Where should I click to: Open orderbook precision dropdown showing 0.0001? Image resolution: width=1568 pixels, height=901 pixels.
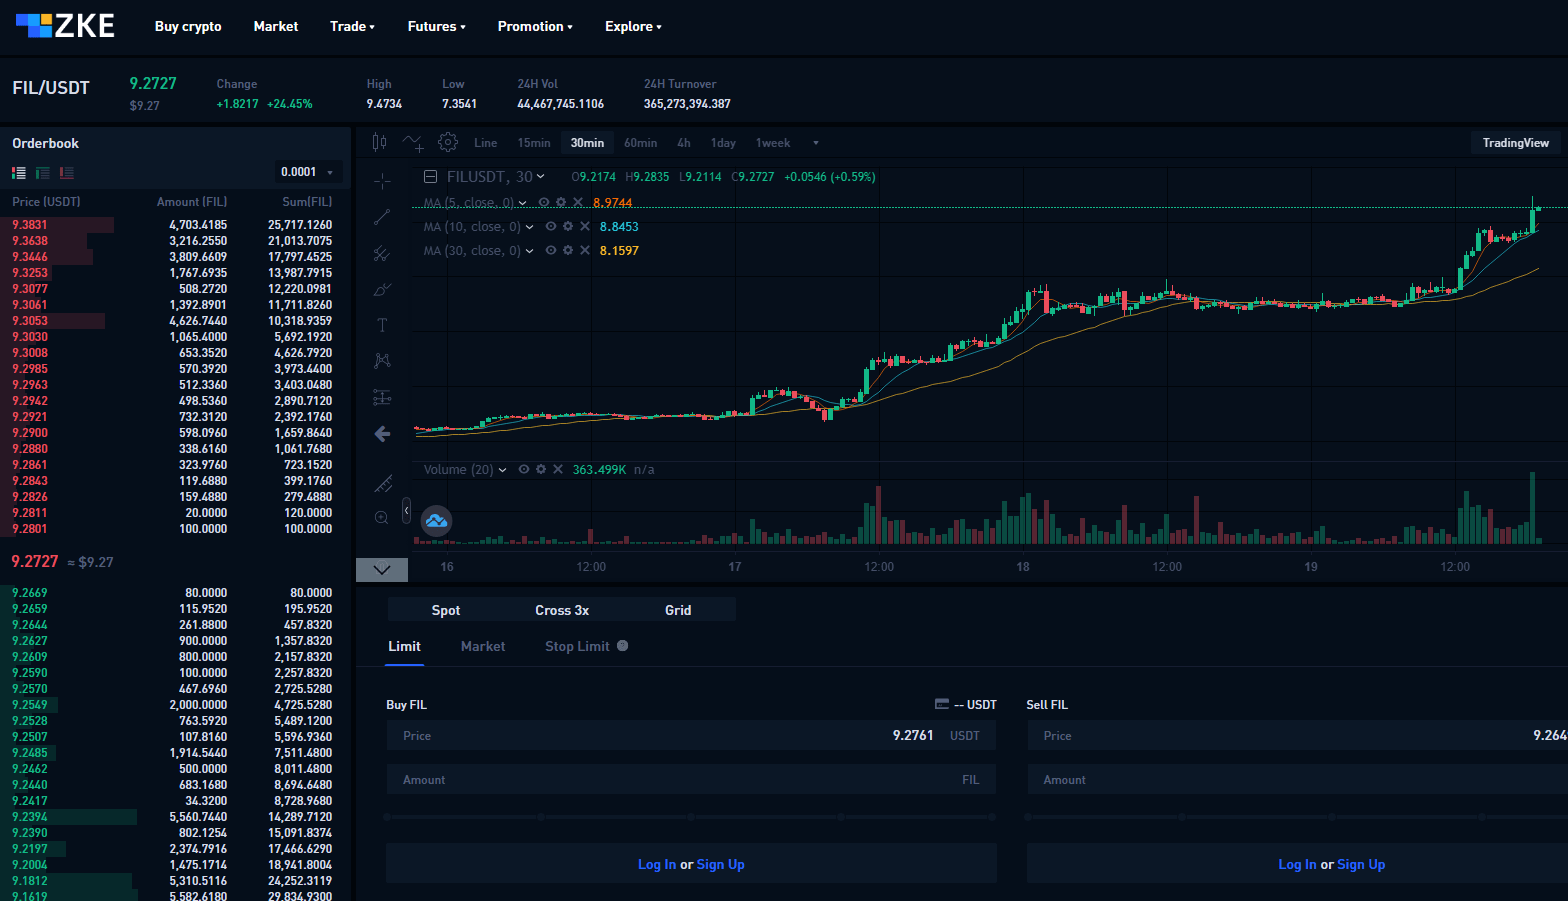point(307,172)
